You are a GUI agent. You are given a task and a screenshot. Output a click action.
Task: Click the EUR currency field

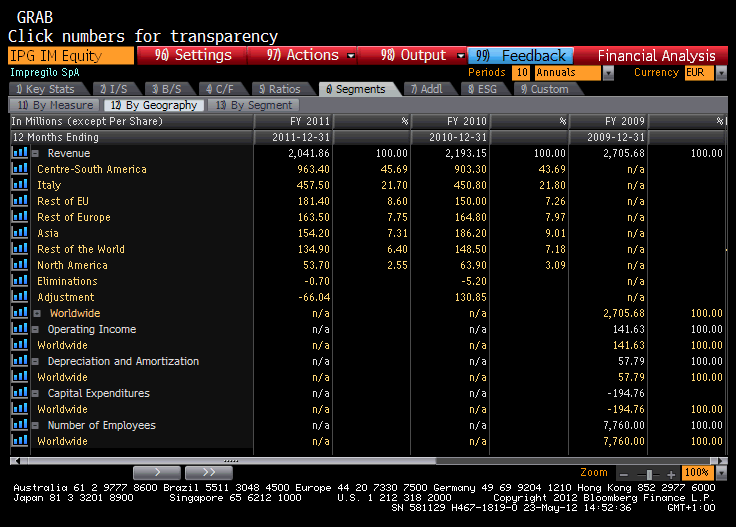699,73
